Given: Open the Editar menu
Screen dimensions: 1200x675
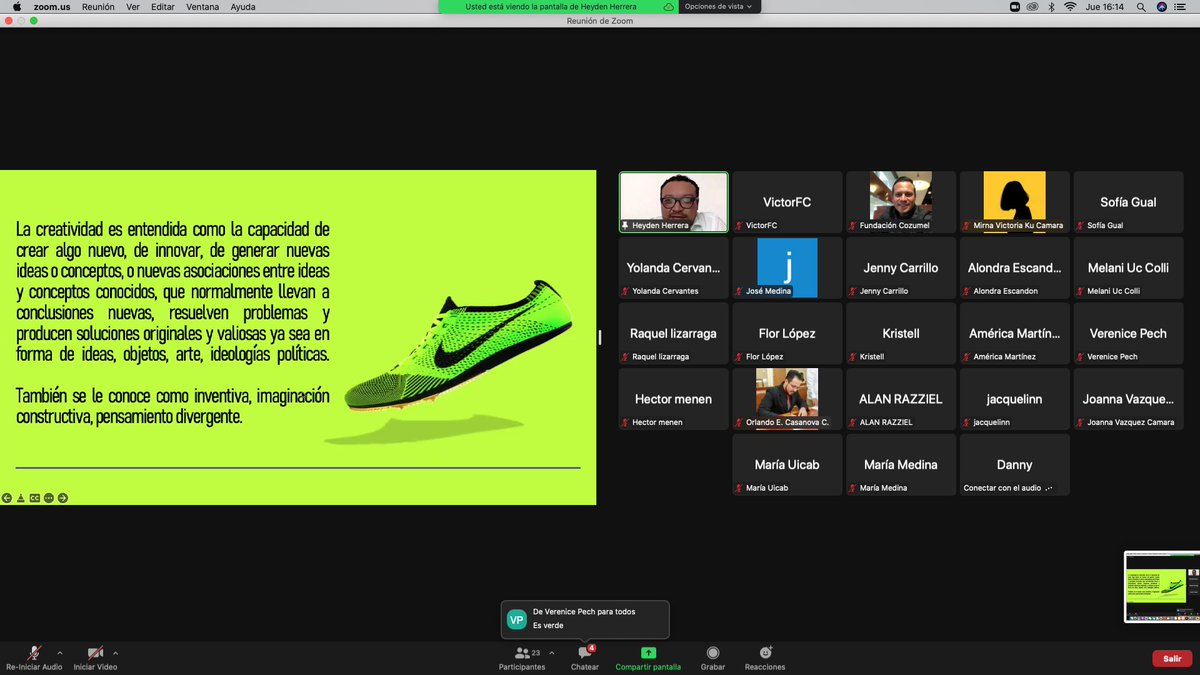Looking at the screenshot, I should pyautogui.click(x=163, y=7).
